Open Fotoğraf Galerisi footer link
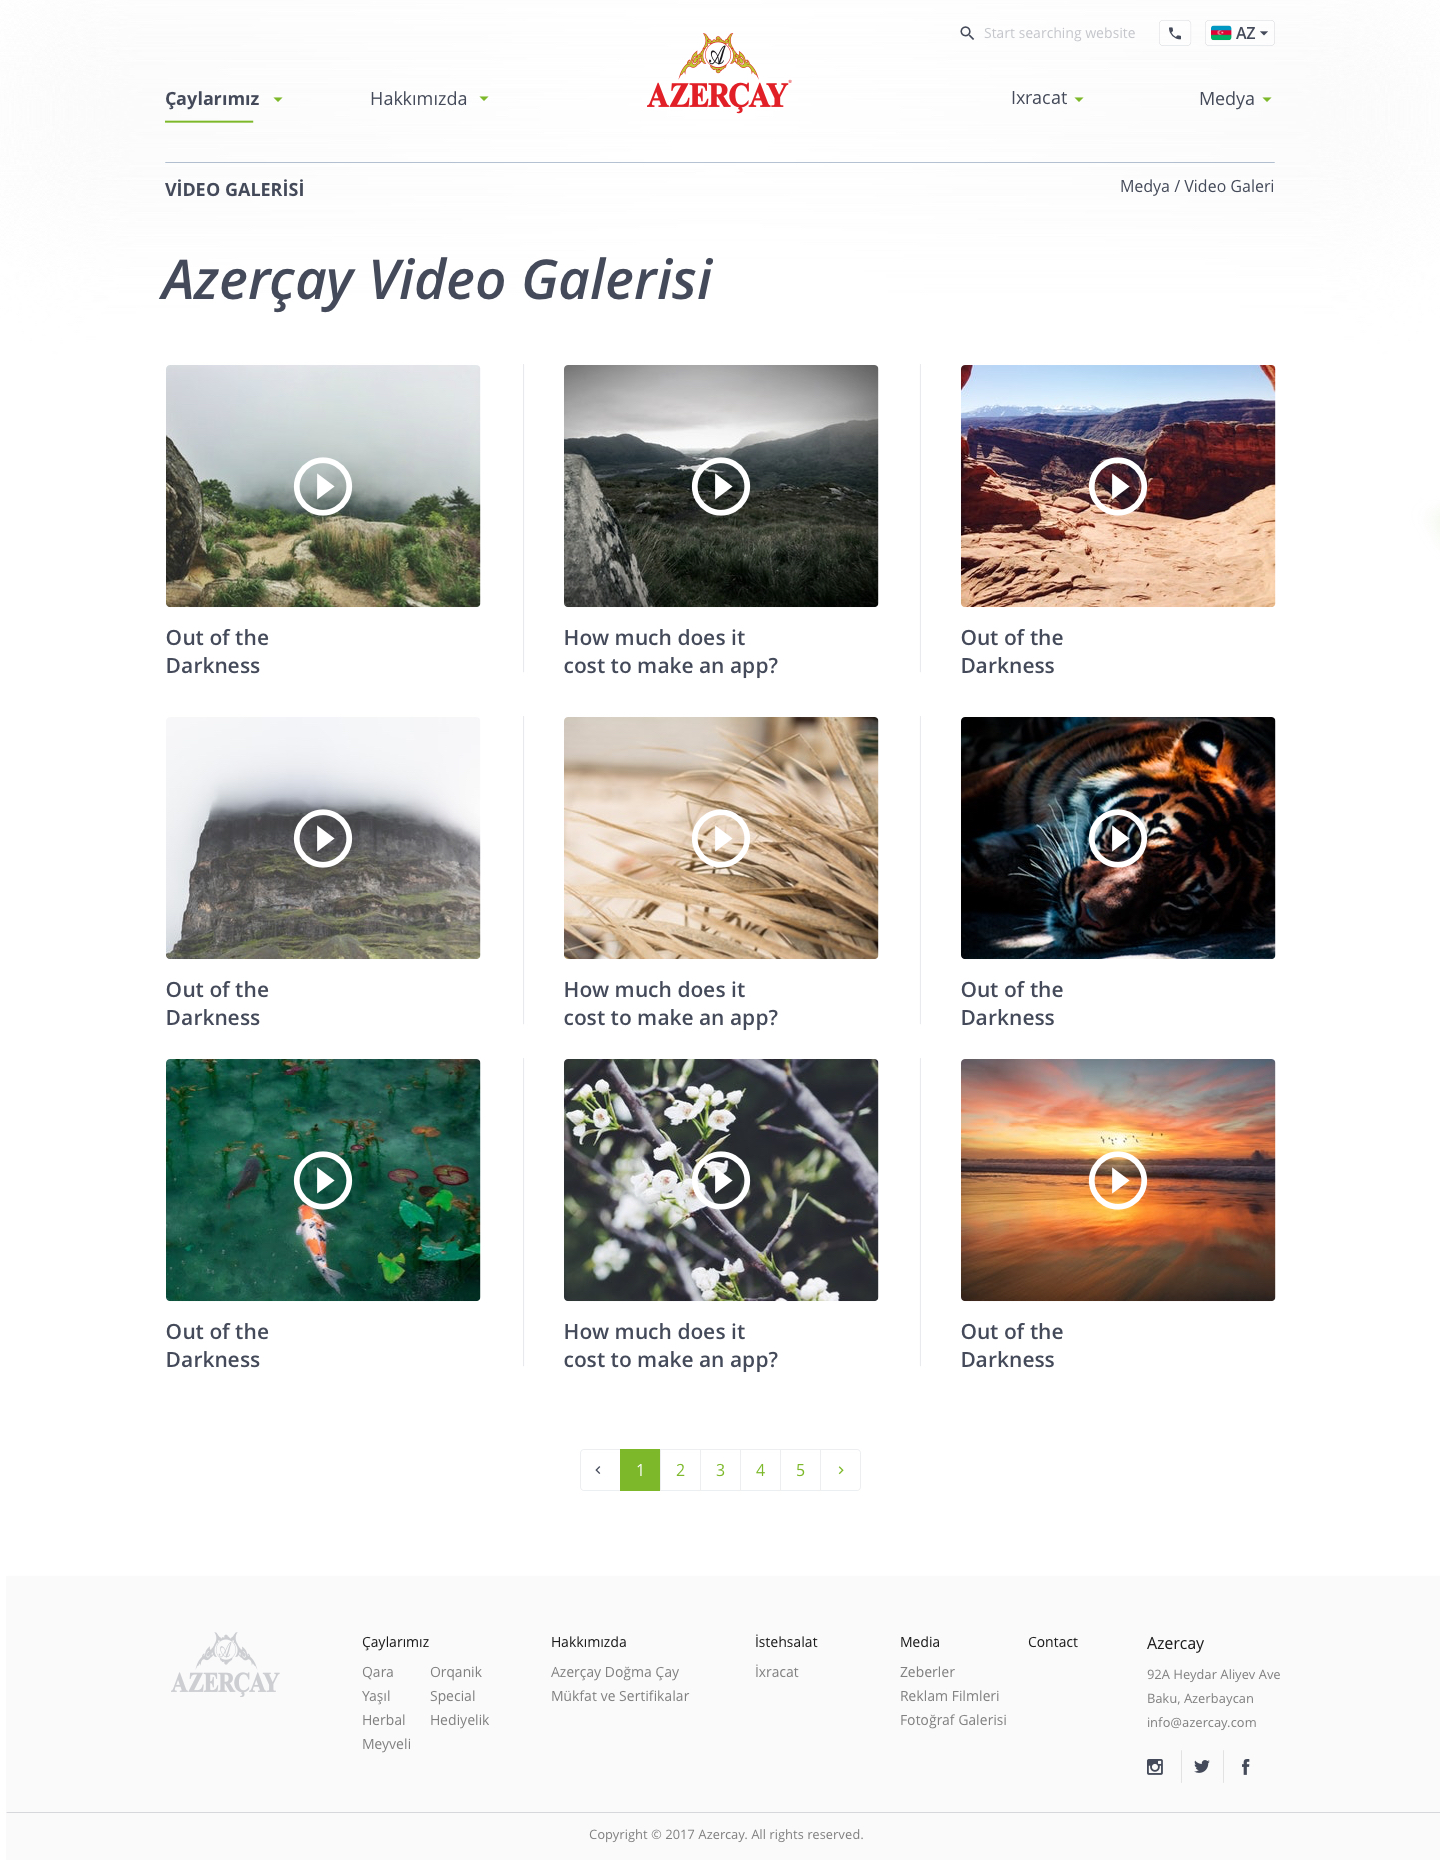This screenshot has width=1440, height=1860. point(953,1720)
